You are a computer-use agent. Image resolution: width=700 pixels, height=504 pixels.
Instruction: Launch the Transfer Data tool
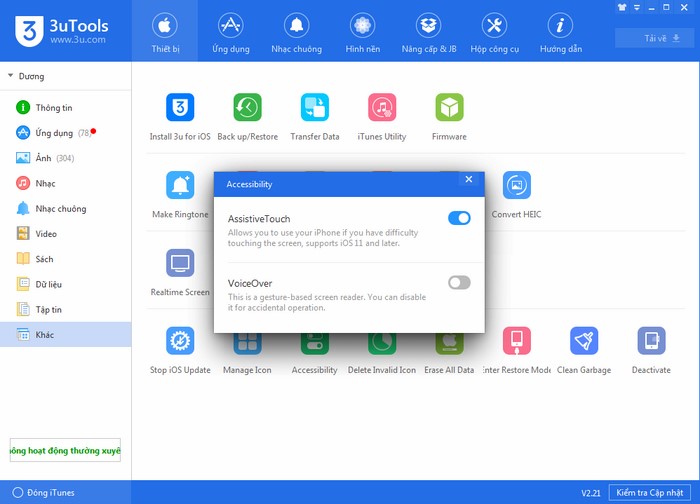315,108
